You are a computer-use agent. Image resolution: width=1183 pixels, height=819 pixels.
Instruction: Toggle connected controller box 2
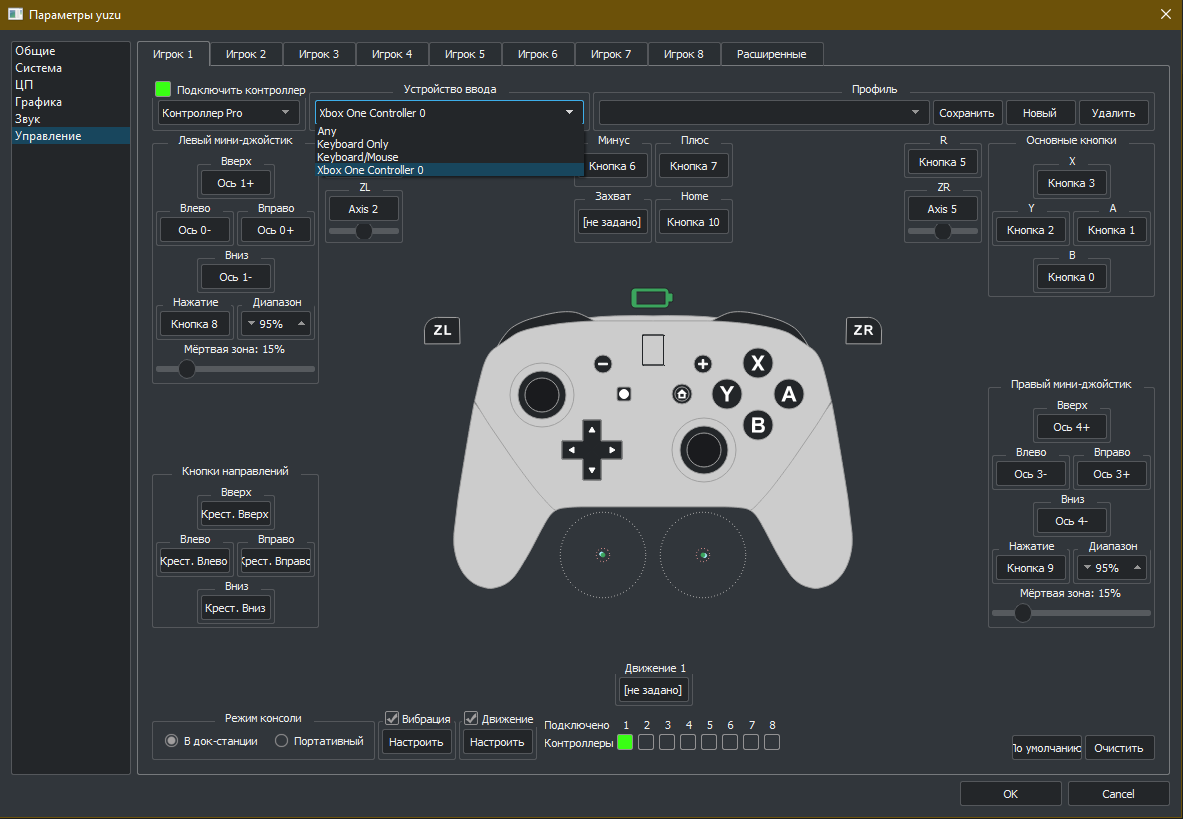click(646, 742)
